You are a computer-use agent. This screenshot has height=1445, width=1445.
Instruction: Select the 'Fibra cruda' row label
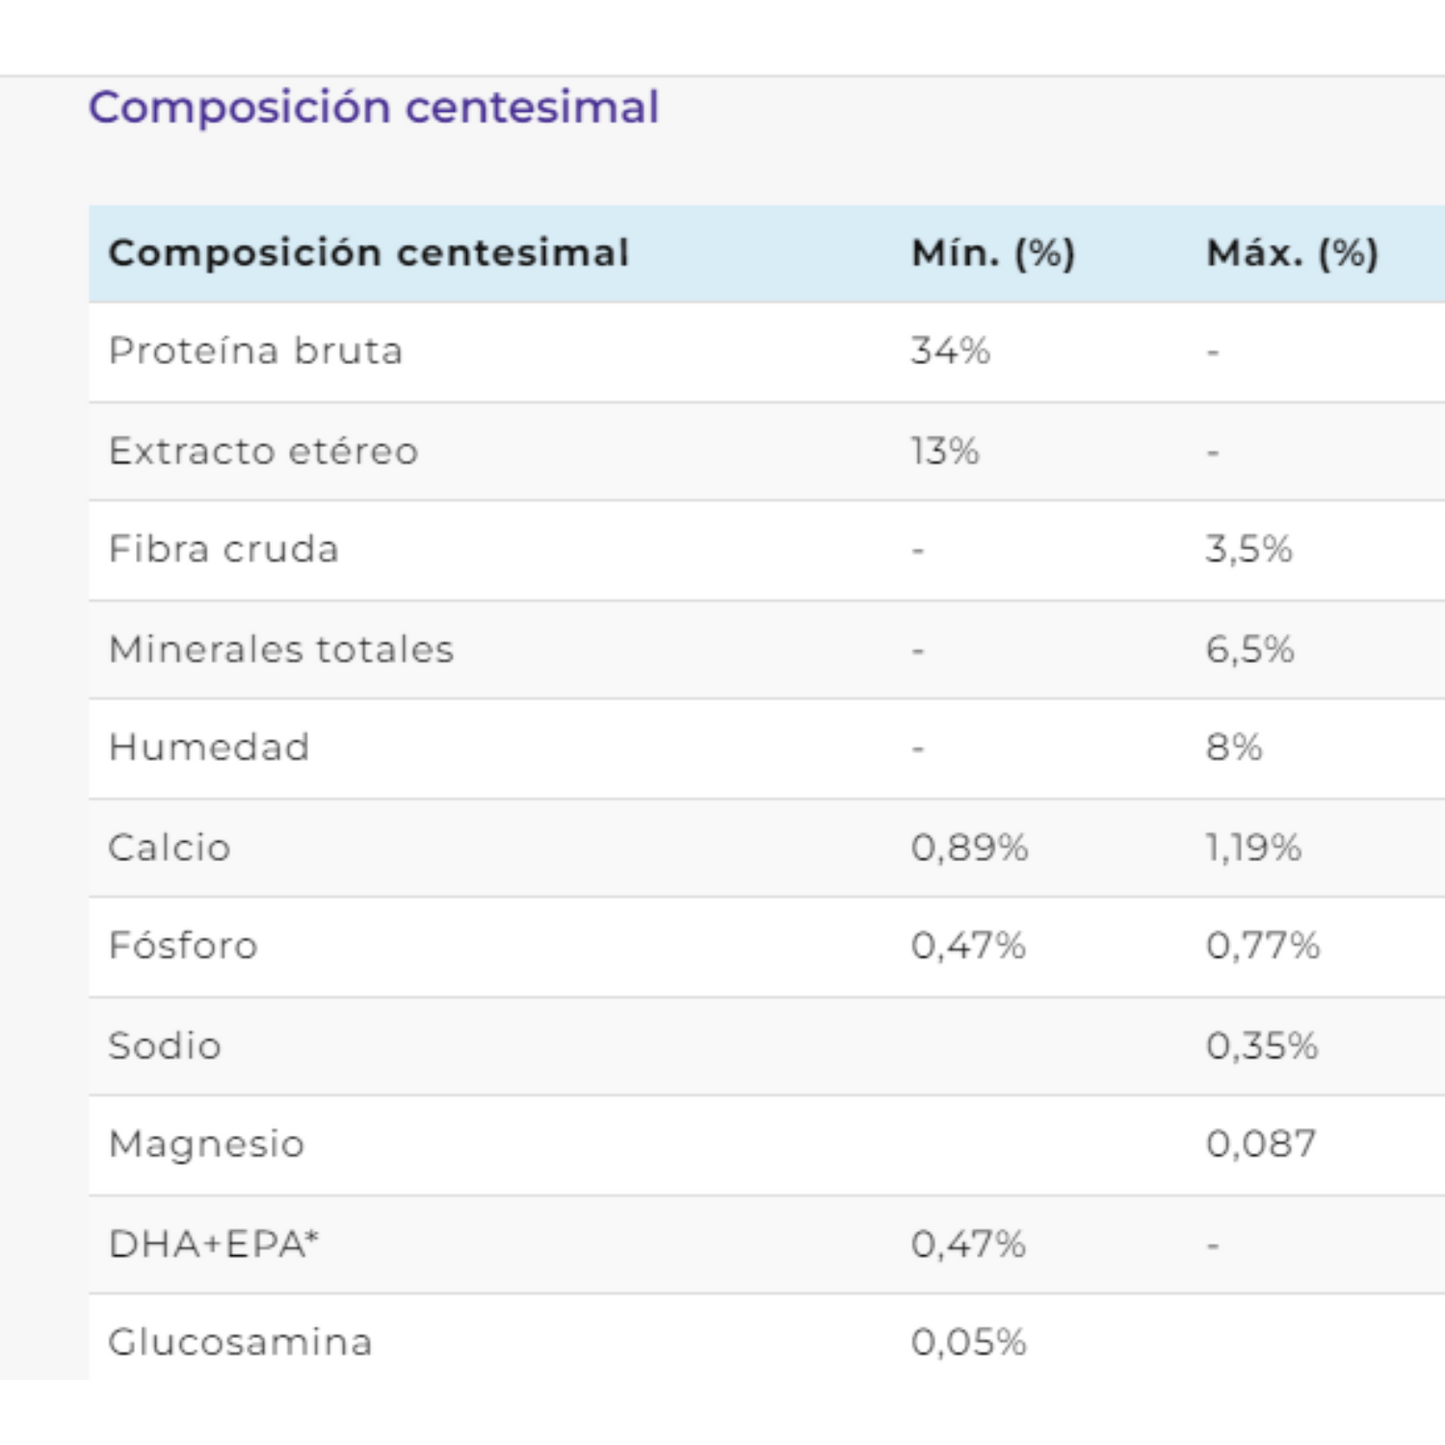coord(224,549)
